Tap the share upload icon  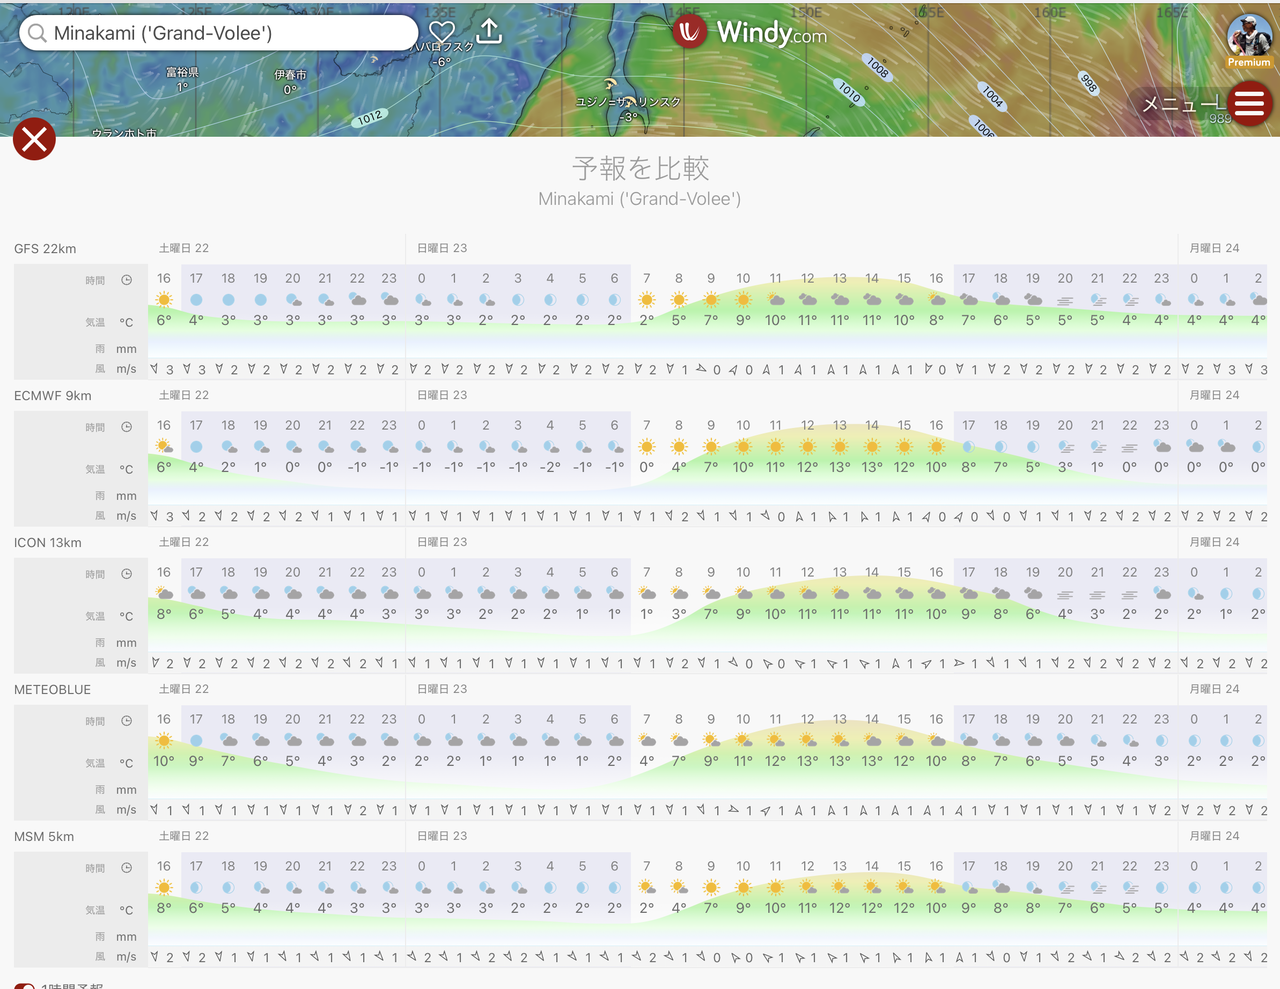point(489,31)
